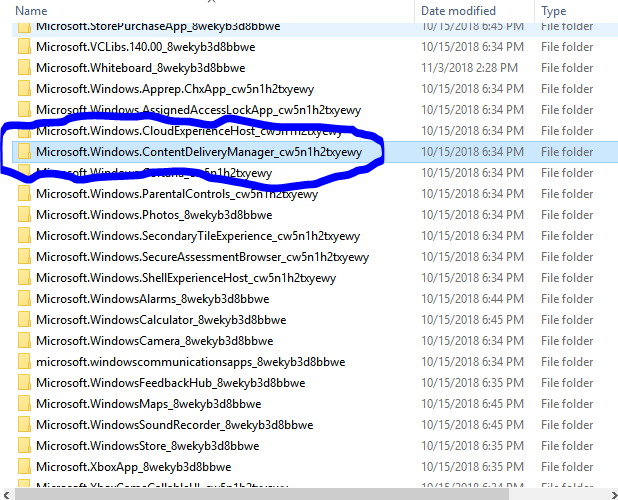
Task: Click folder icon beside WindowsFeedbackHub entry
Action: pyautogui.click(x=24, y=383)
